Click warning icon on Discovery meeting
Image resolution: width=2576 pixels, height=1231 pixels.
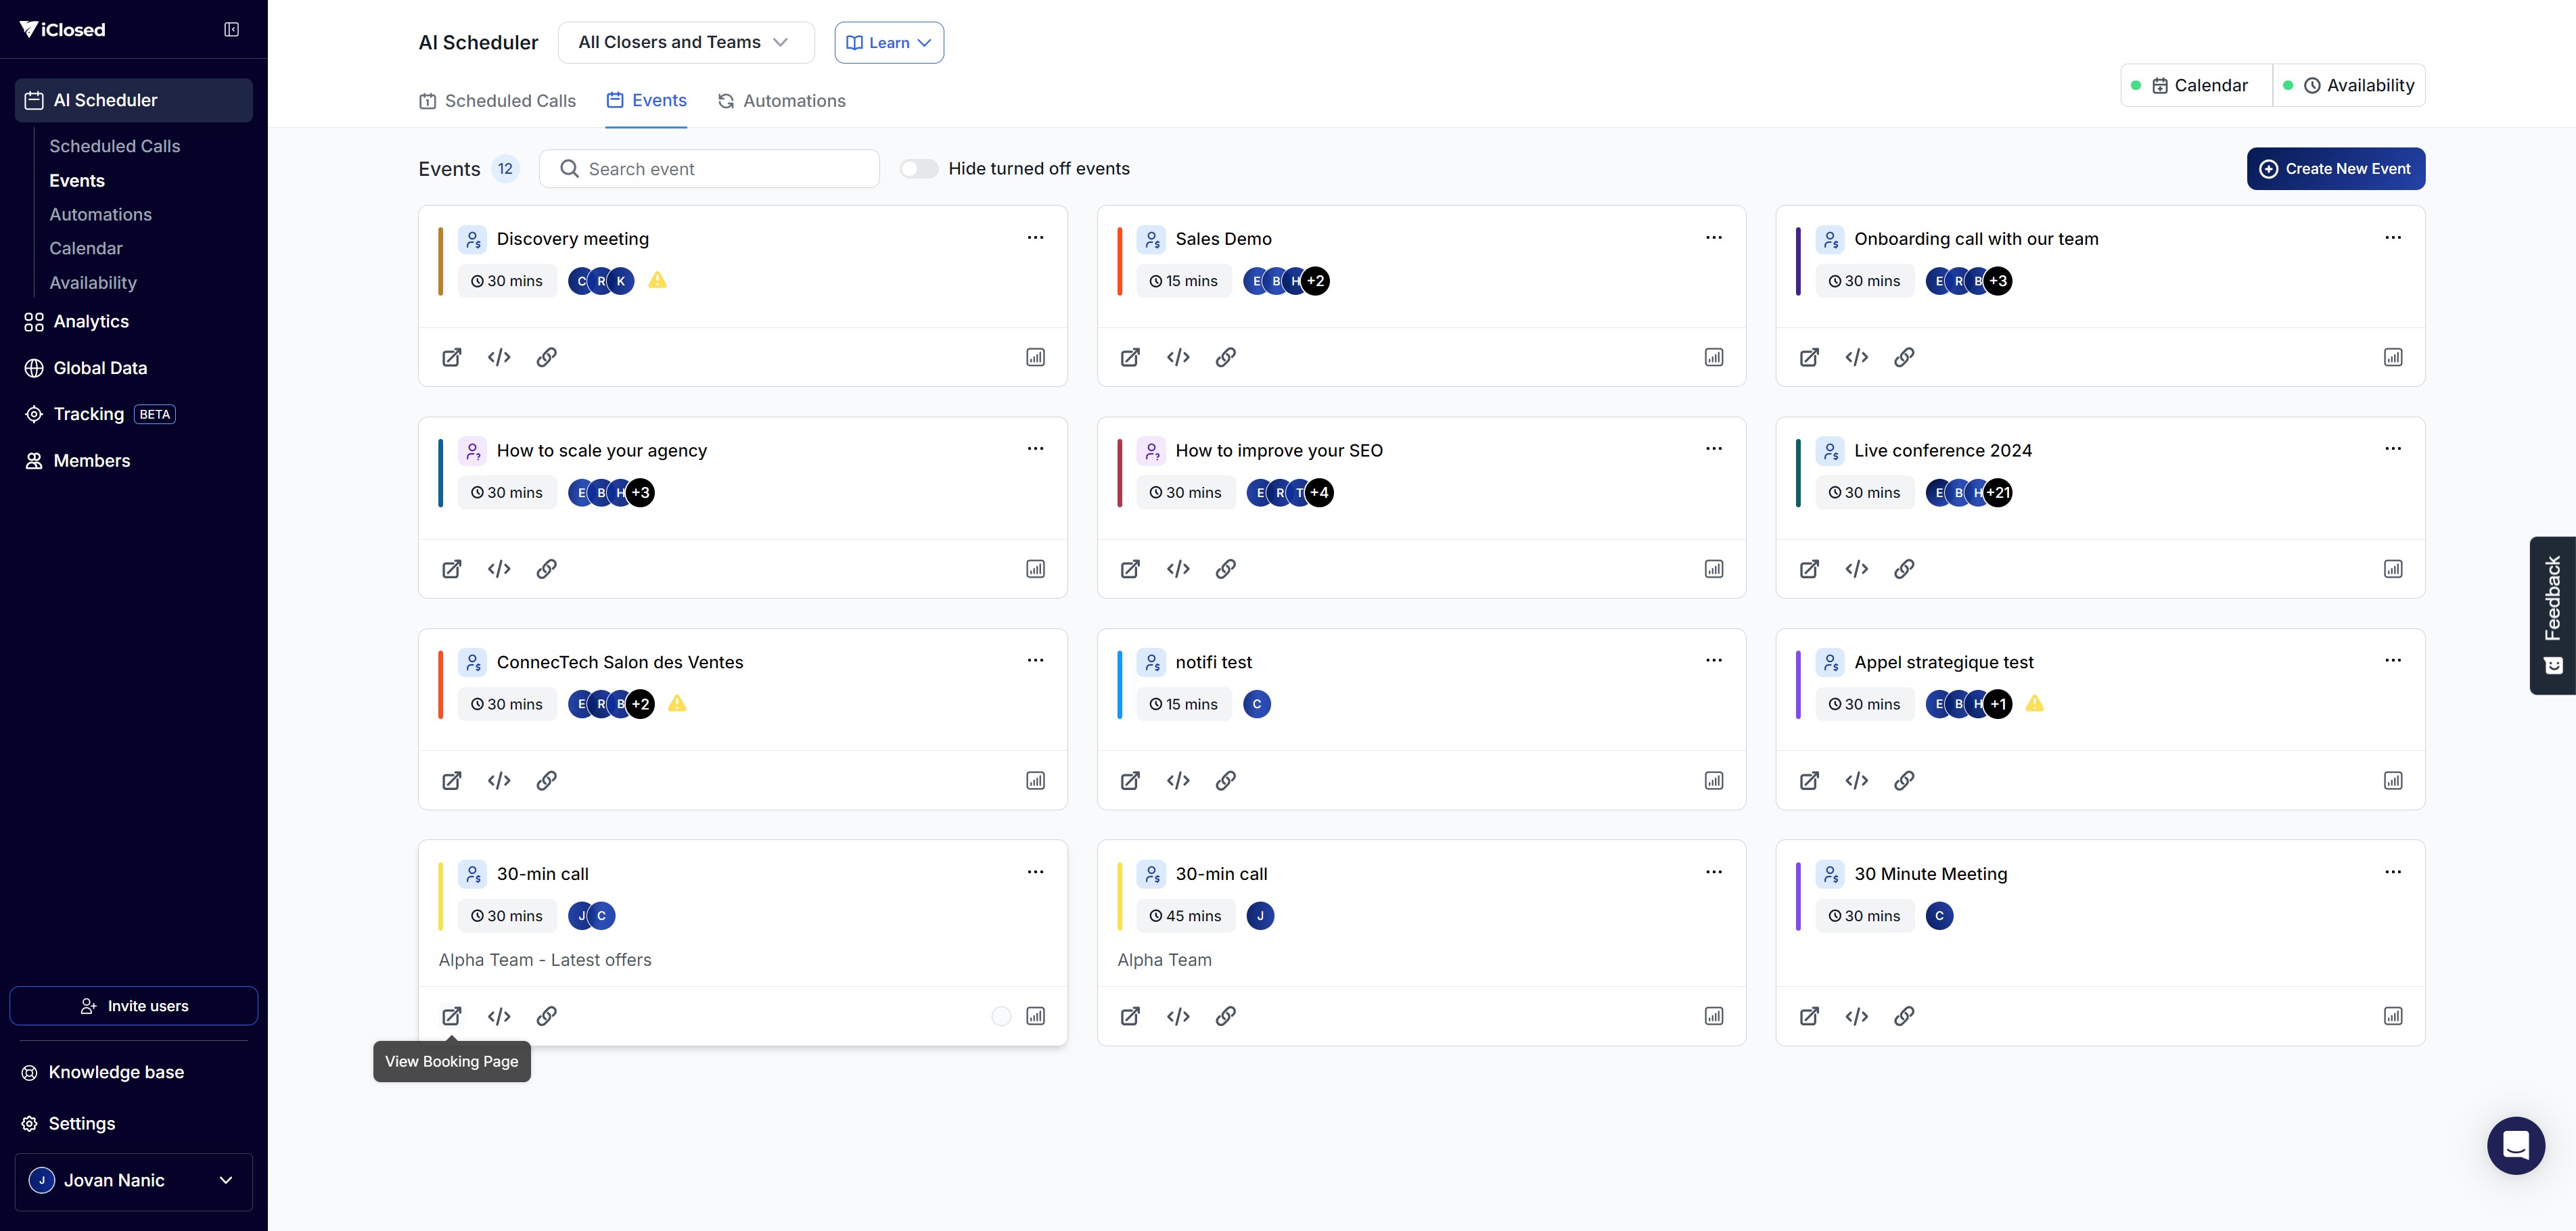coord(657,281)
